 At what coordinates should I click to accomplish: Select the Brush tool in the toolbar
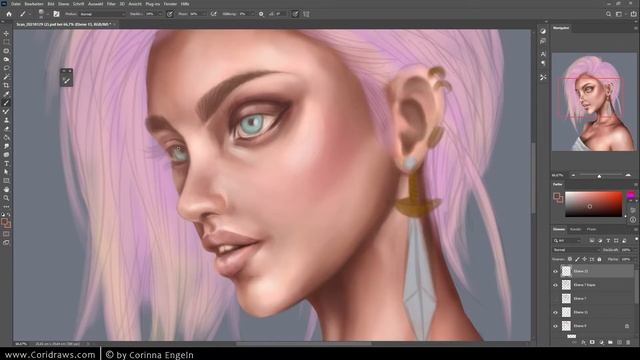[6, 103]
